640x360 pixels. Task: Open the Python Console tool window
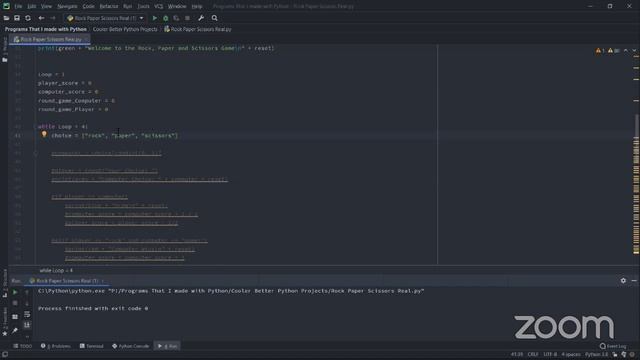pyautogui.click(x=131, y=346)
